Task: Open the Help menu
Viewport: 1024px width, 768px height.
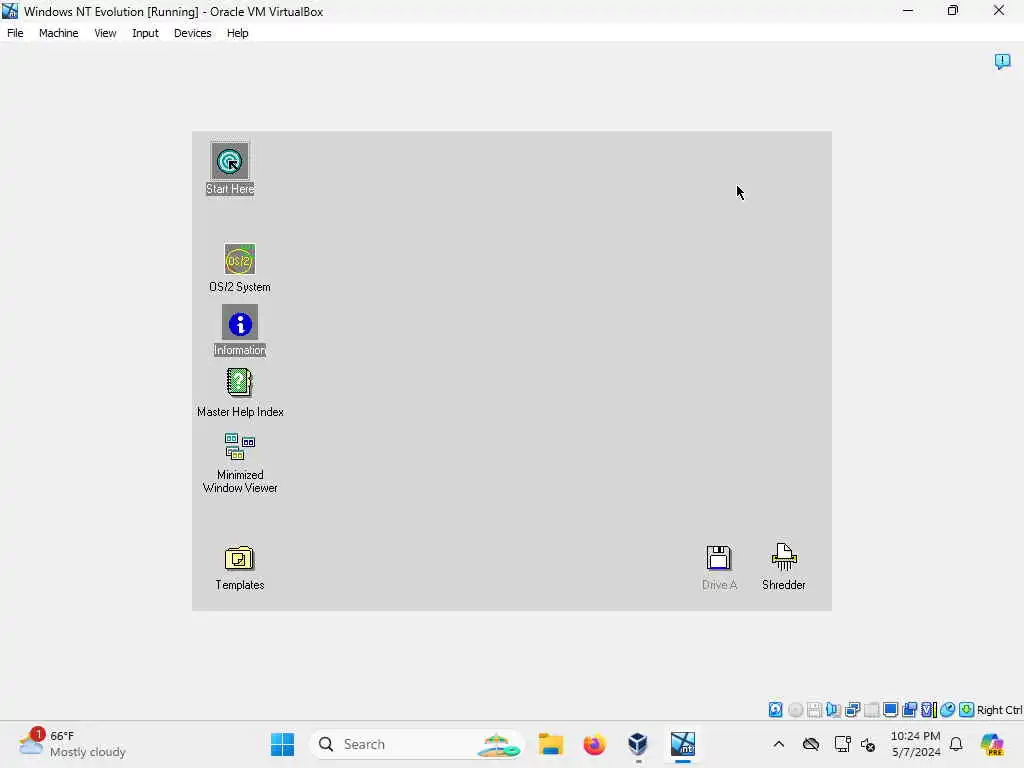Action: [x=238, y=33]
